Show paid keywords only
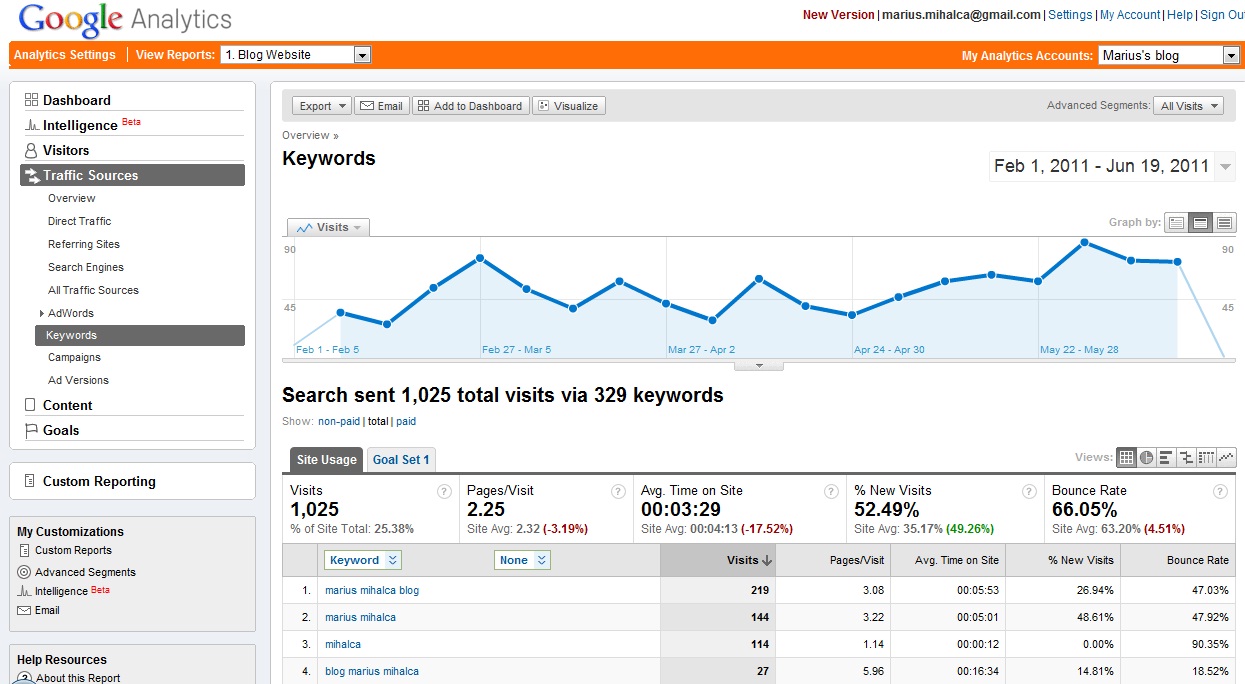The width and height of the screenshot is (1245, 684). tap(406, 422)
